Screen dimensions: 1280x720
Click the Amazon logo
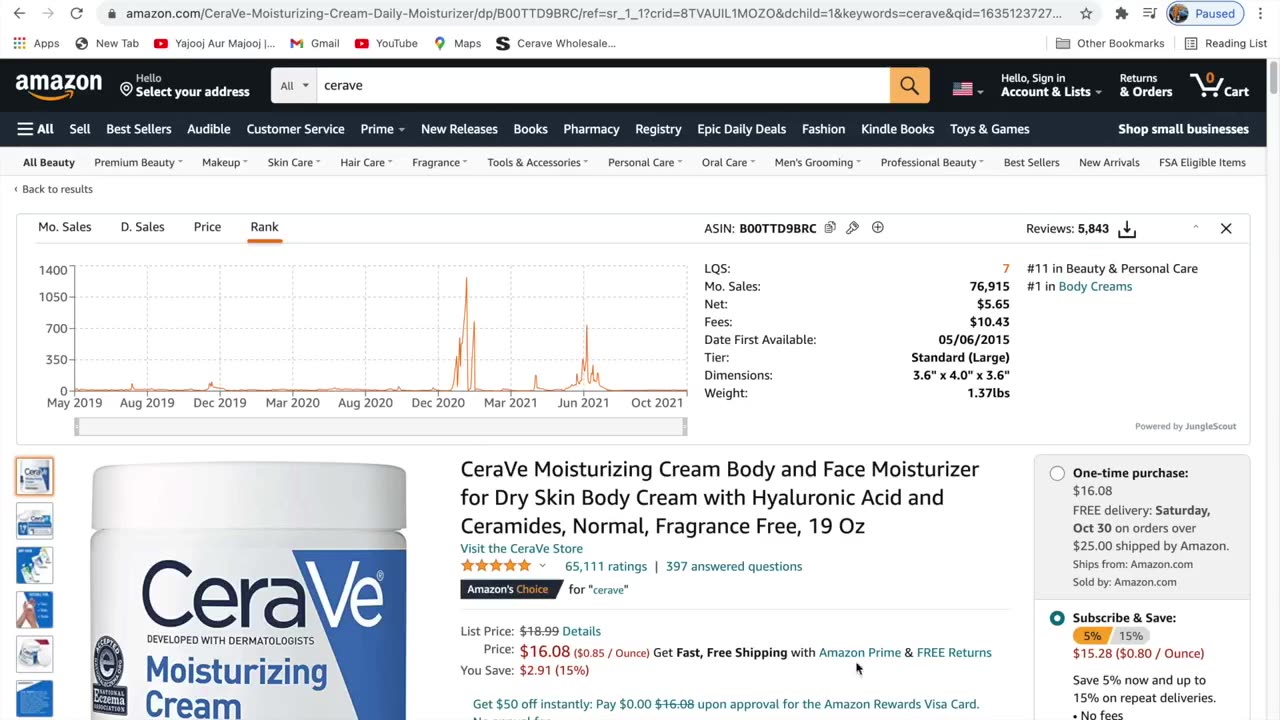pos(59,86)
